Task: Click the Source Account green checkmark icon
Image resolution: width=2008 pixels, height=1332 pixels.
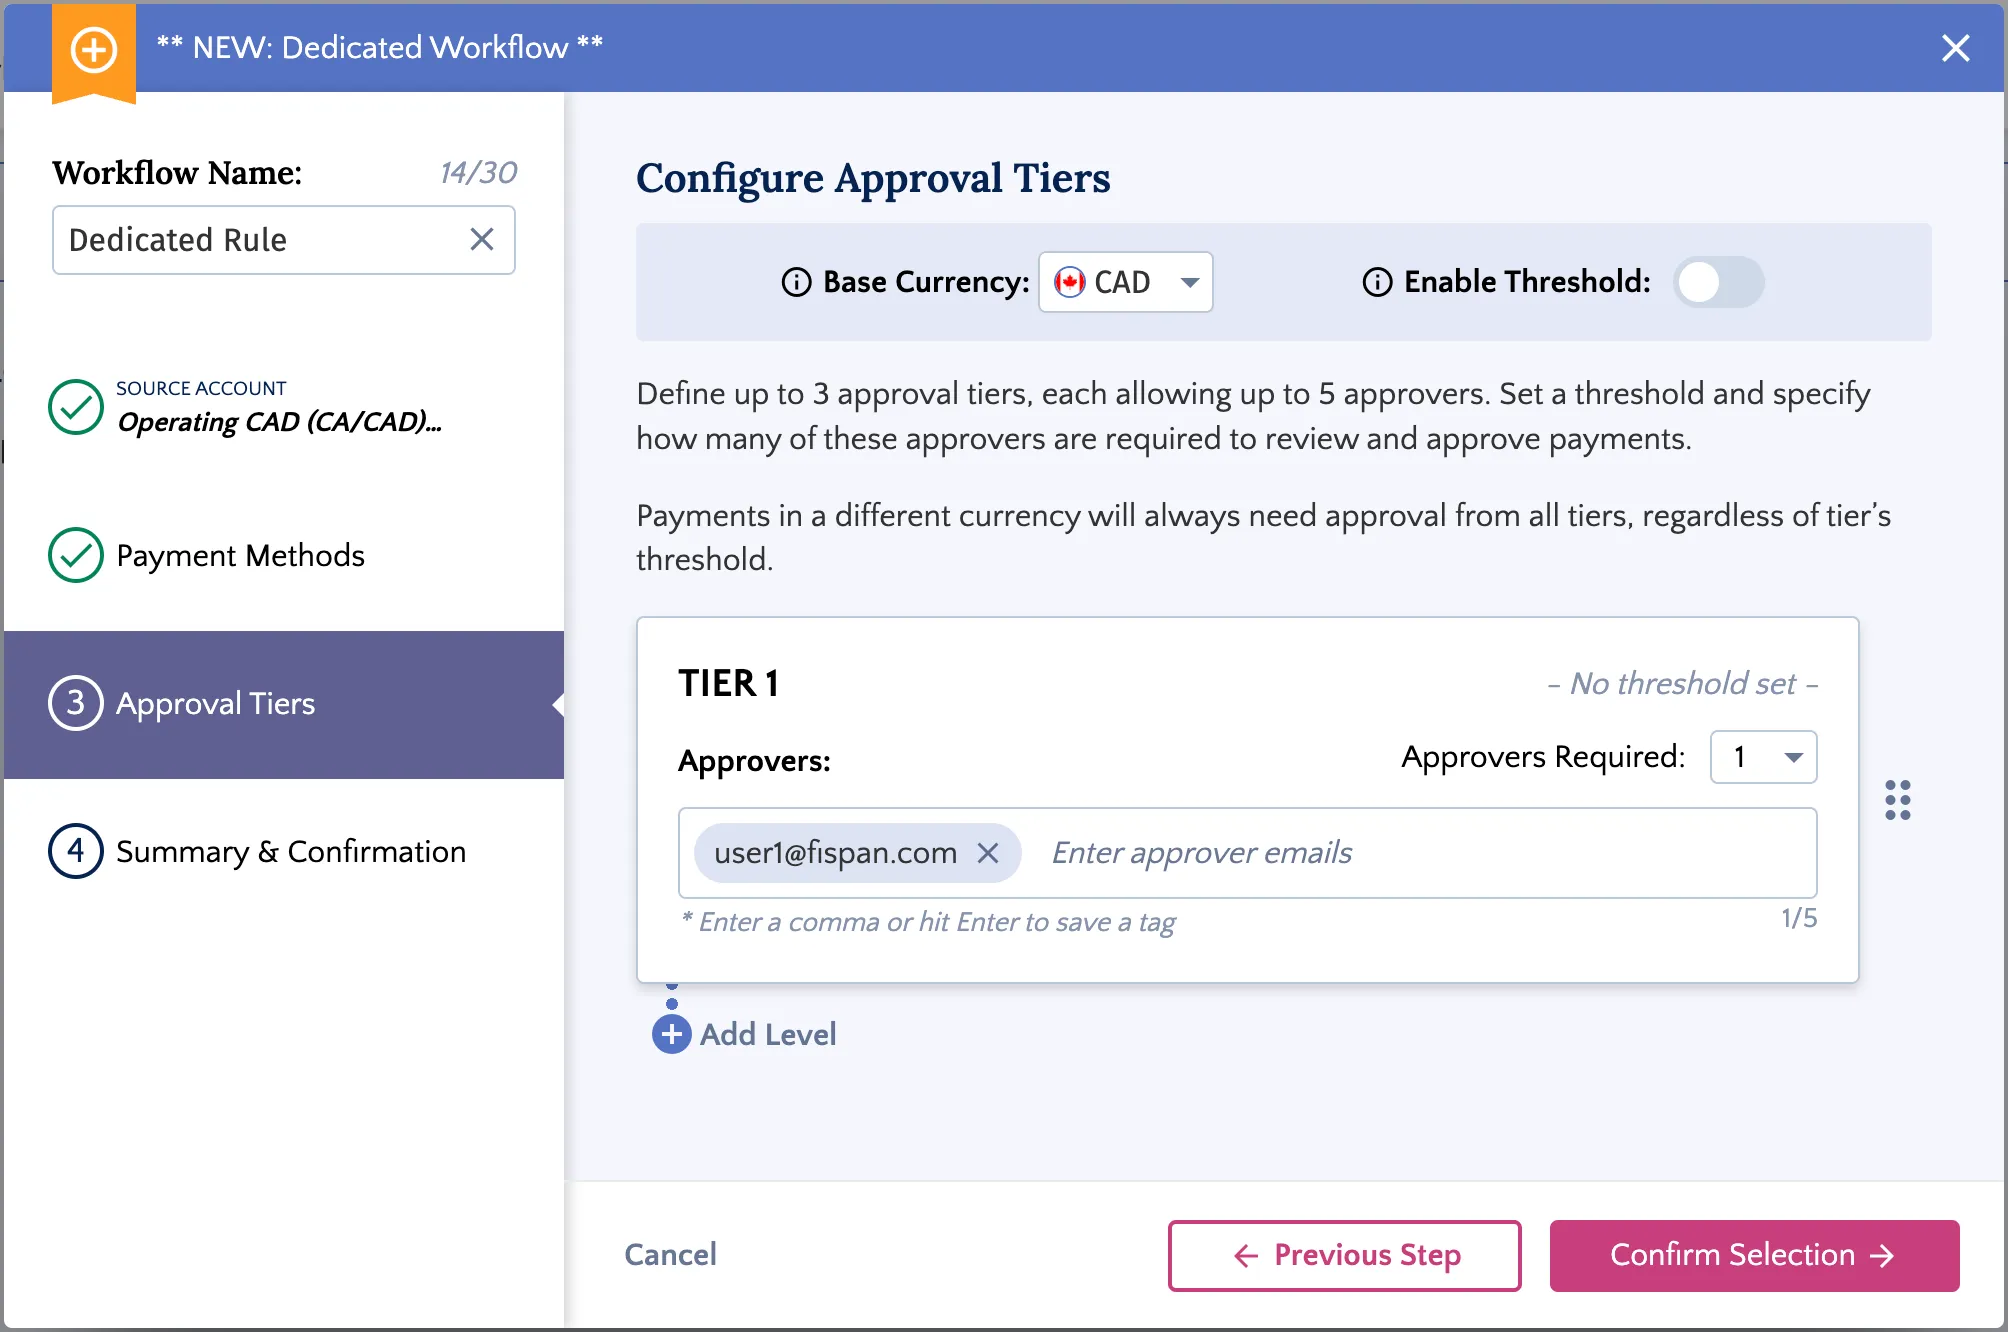Action: click(76, 407)
